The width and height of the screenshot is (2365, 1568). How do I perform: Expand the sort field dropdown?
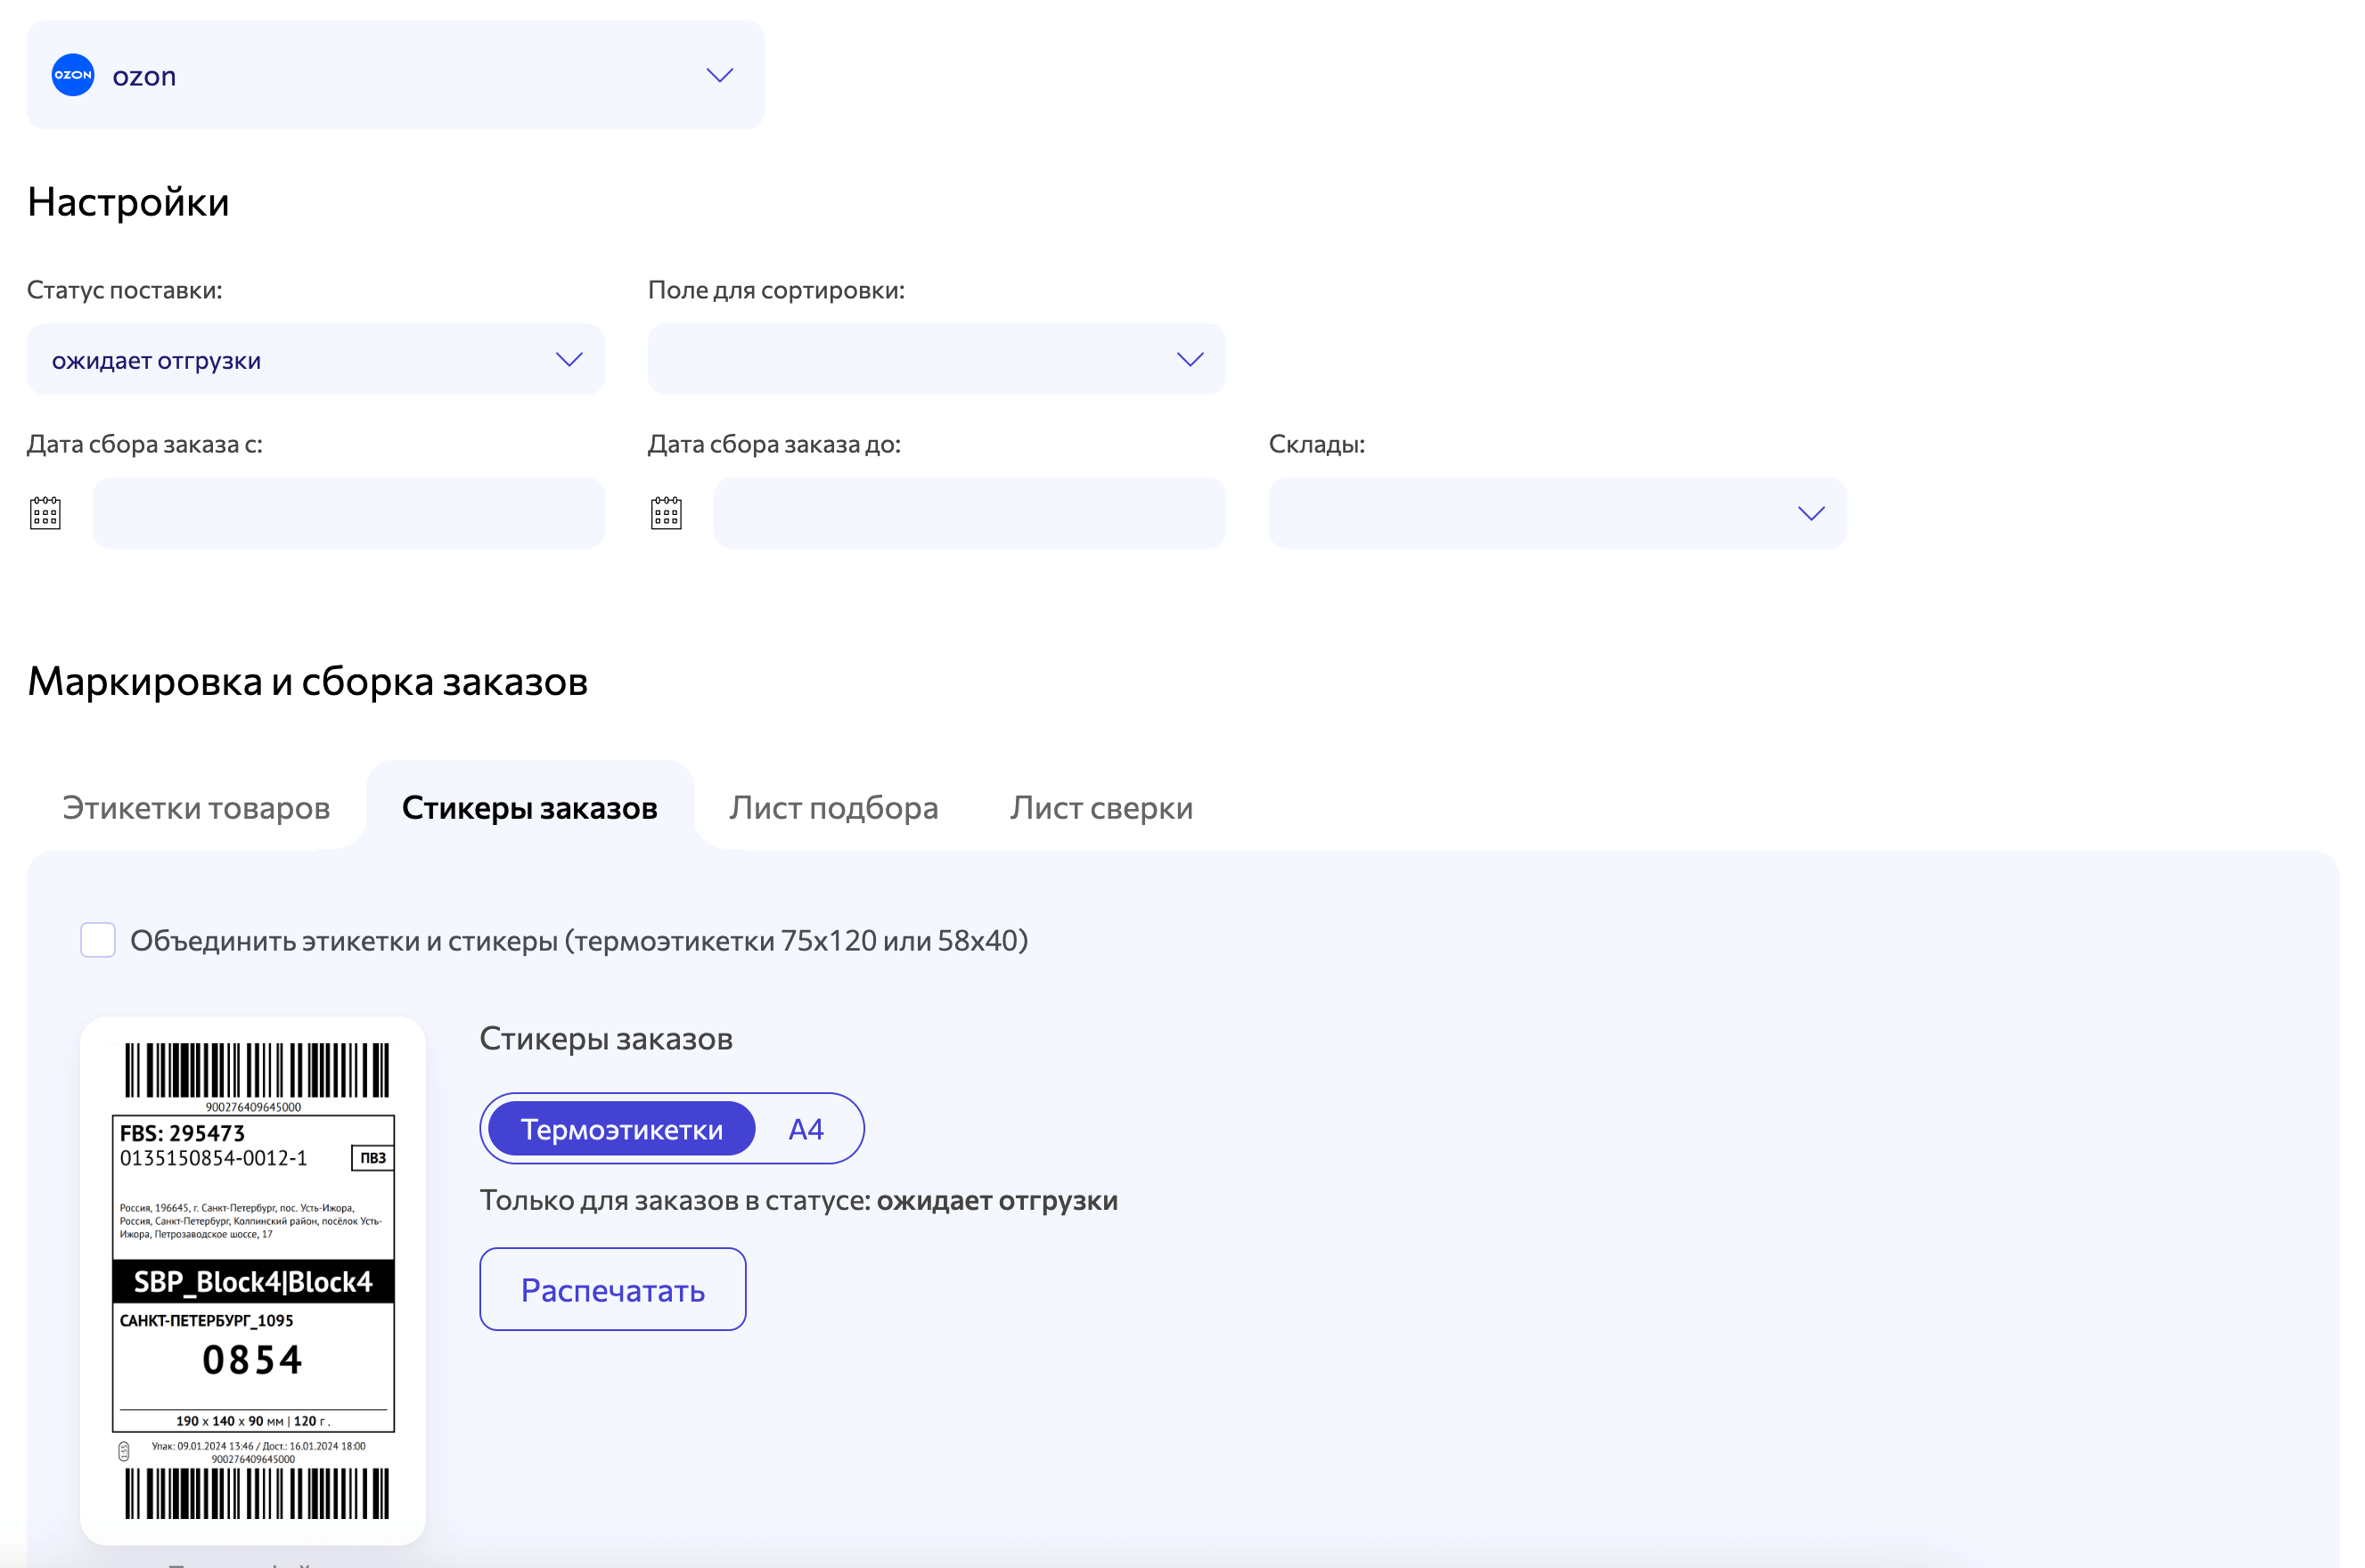click(935, 359)
